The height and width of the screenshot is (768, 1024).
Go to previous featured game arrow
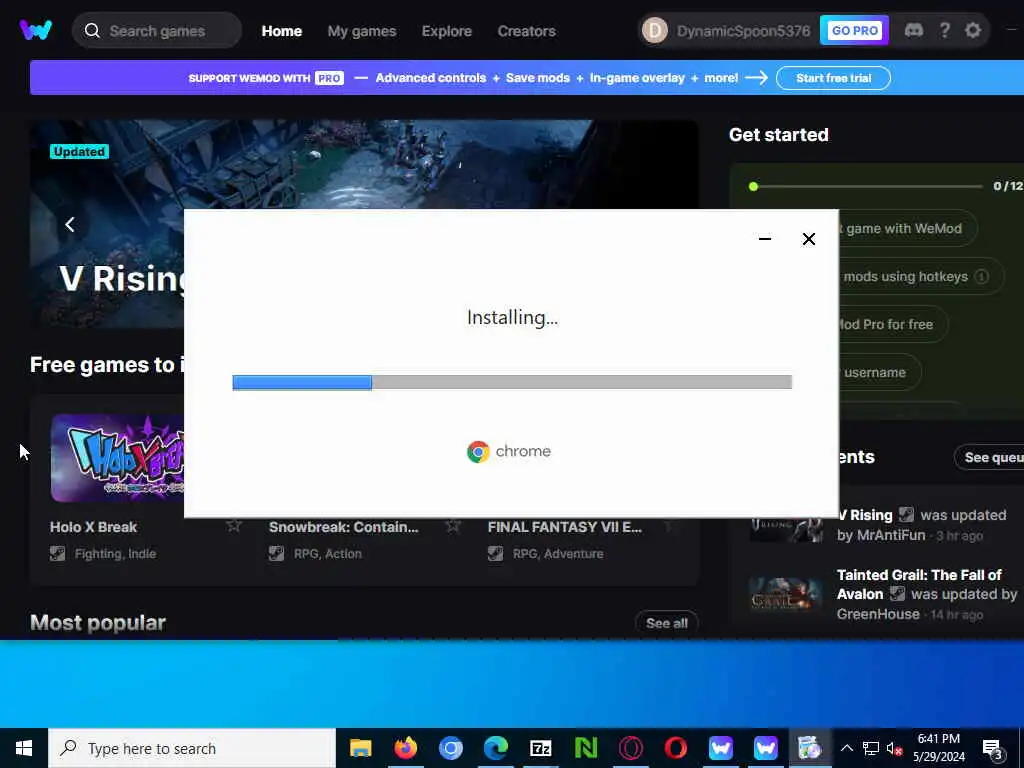tap(70, 225)
